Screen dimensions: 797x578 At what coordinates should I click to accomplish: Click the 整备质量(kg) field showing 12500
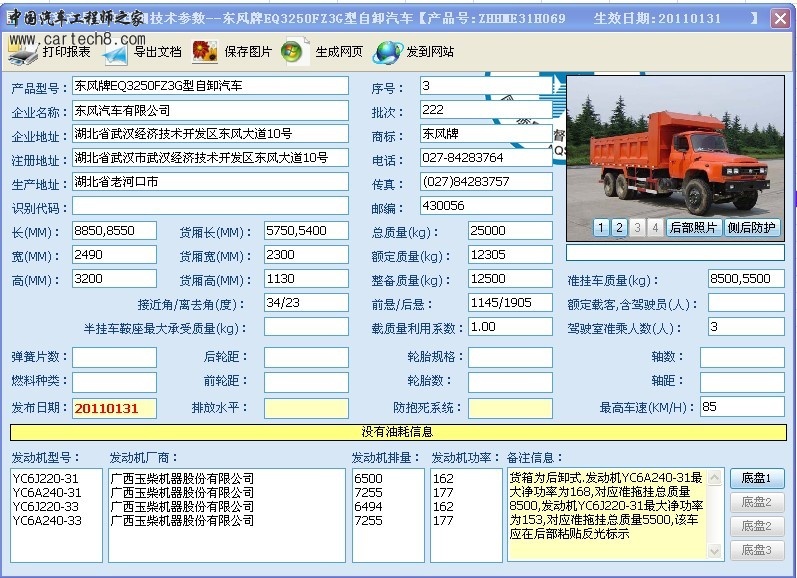point(510,279)
